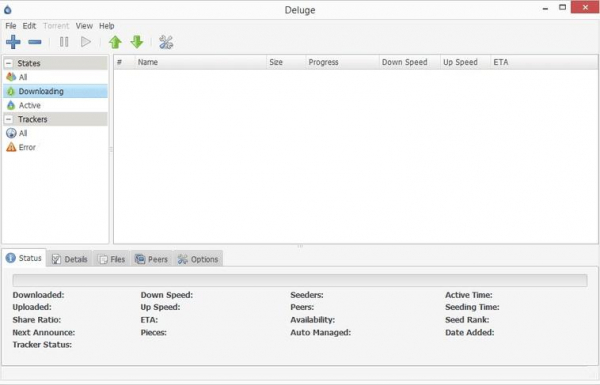Open Preferences via wrench toolbar icon

coord(166,42)
